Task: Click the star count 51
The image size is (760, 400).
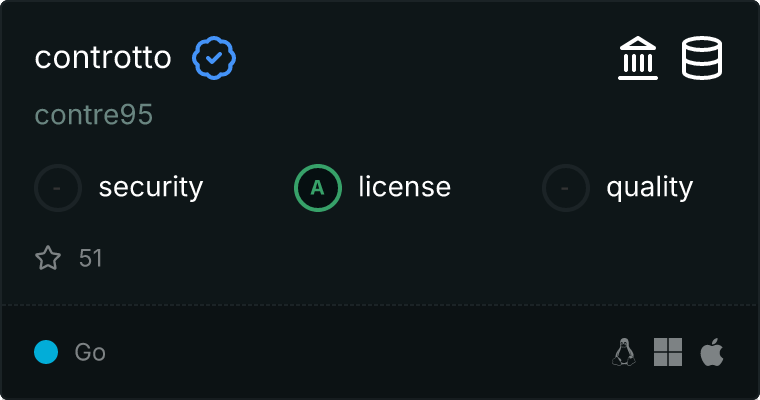Action: (91, 259)
